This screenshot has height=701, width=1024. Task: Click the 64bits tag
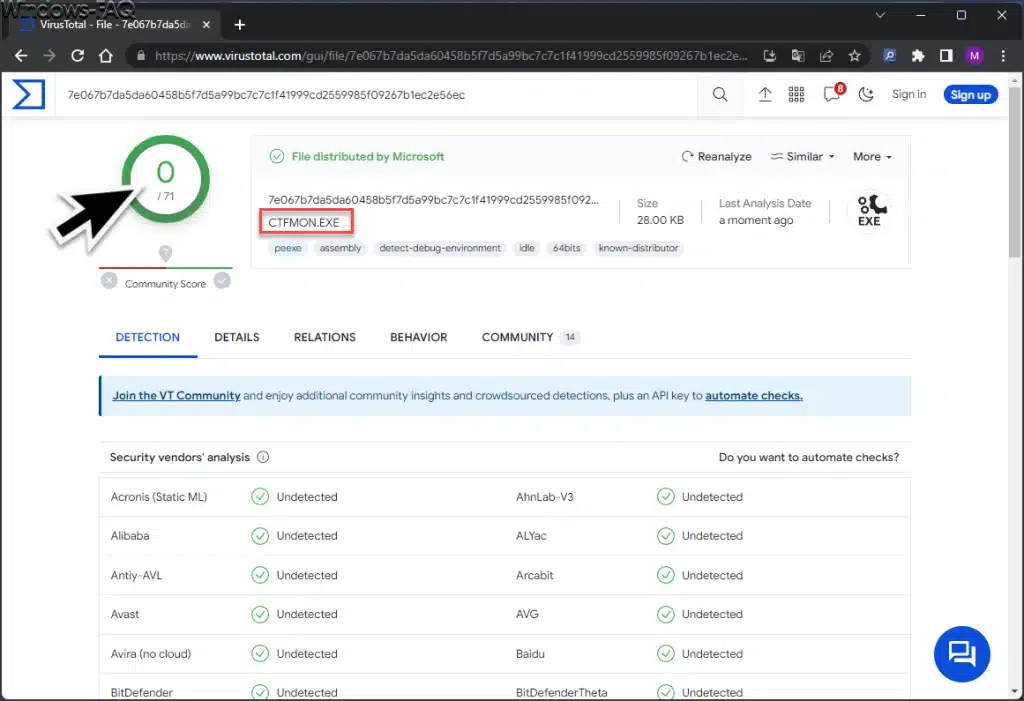(566, 248)
